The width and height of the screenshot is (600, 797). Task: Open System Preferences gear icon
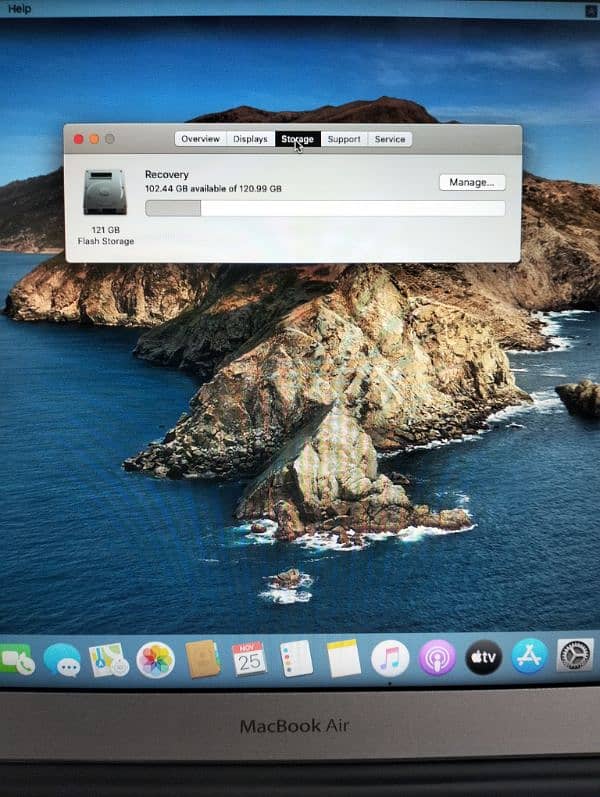click(575, 656)
